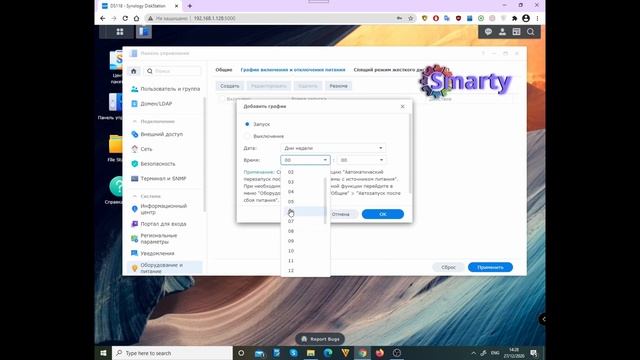The height and width of the screenshot is (360, 640).
Task: Collapse the Система sidebar section
Action: (x=135, y=196)
